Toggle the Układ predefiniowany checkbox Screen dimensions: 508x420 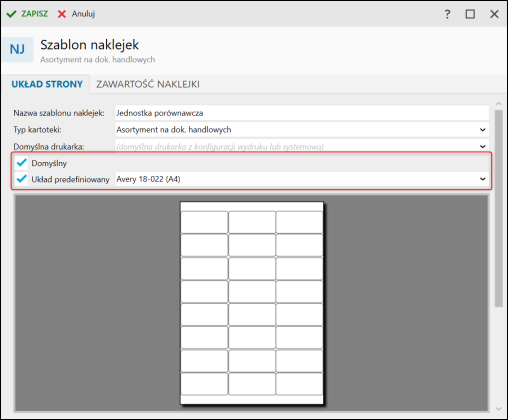[22, 179]
